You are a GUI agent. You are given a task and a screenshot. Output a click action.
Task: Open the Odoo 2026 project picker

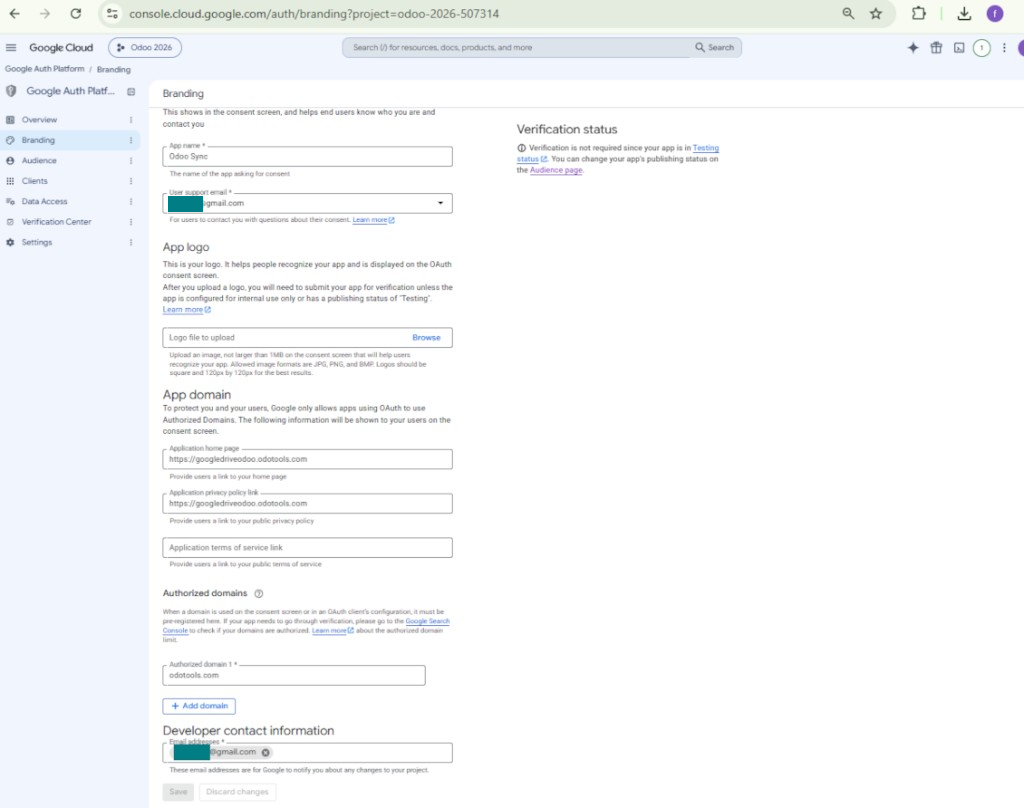(x=145, y=48)
